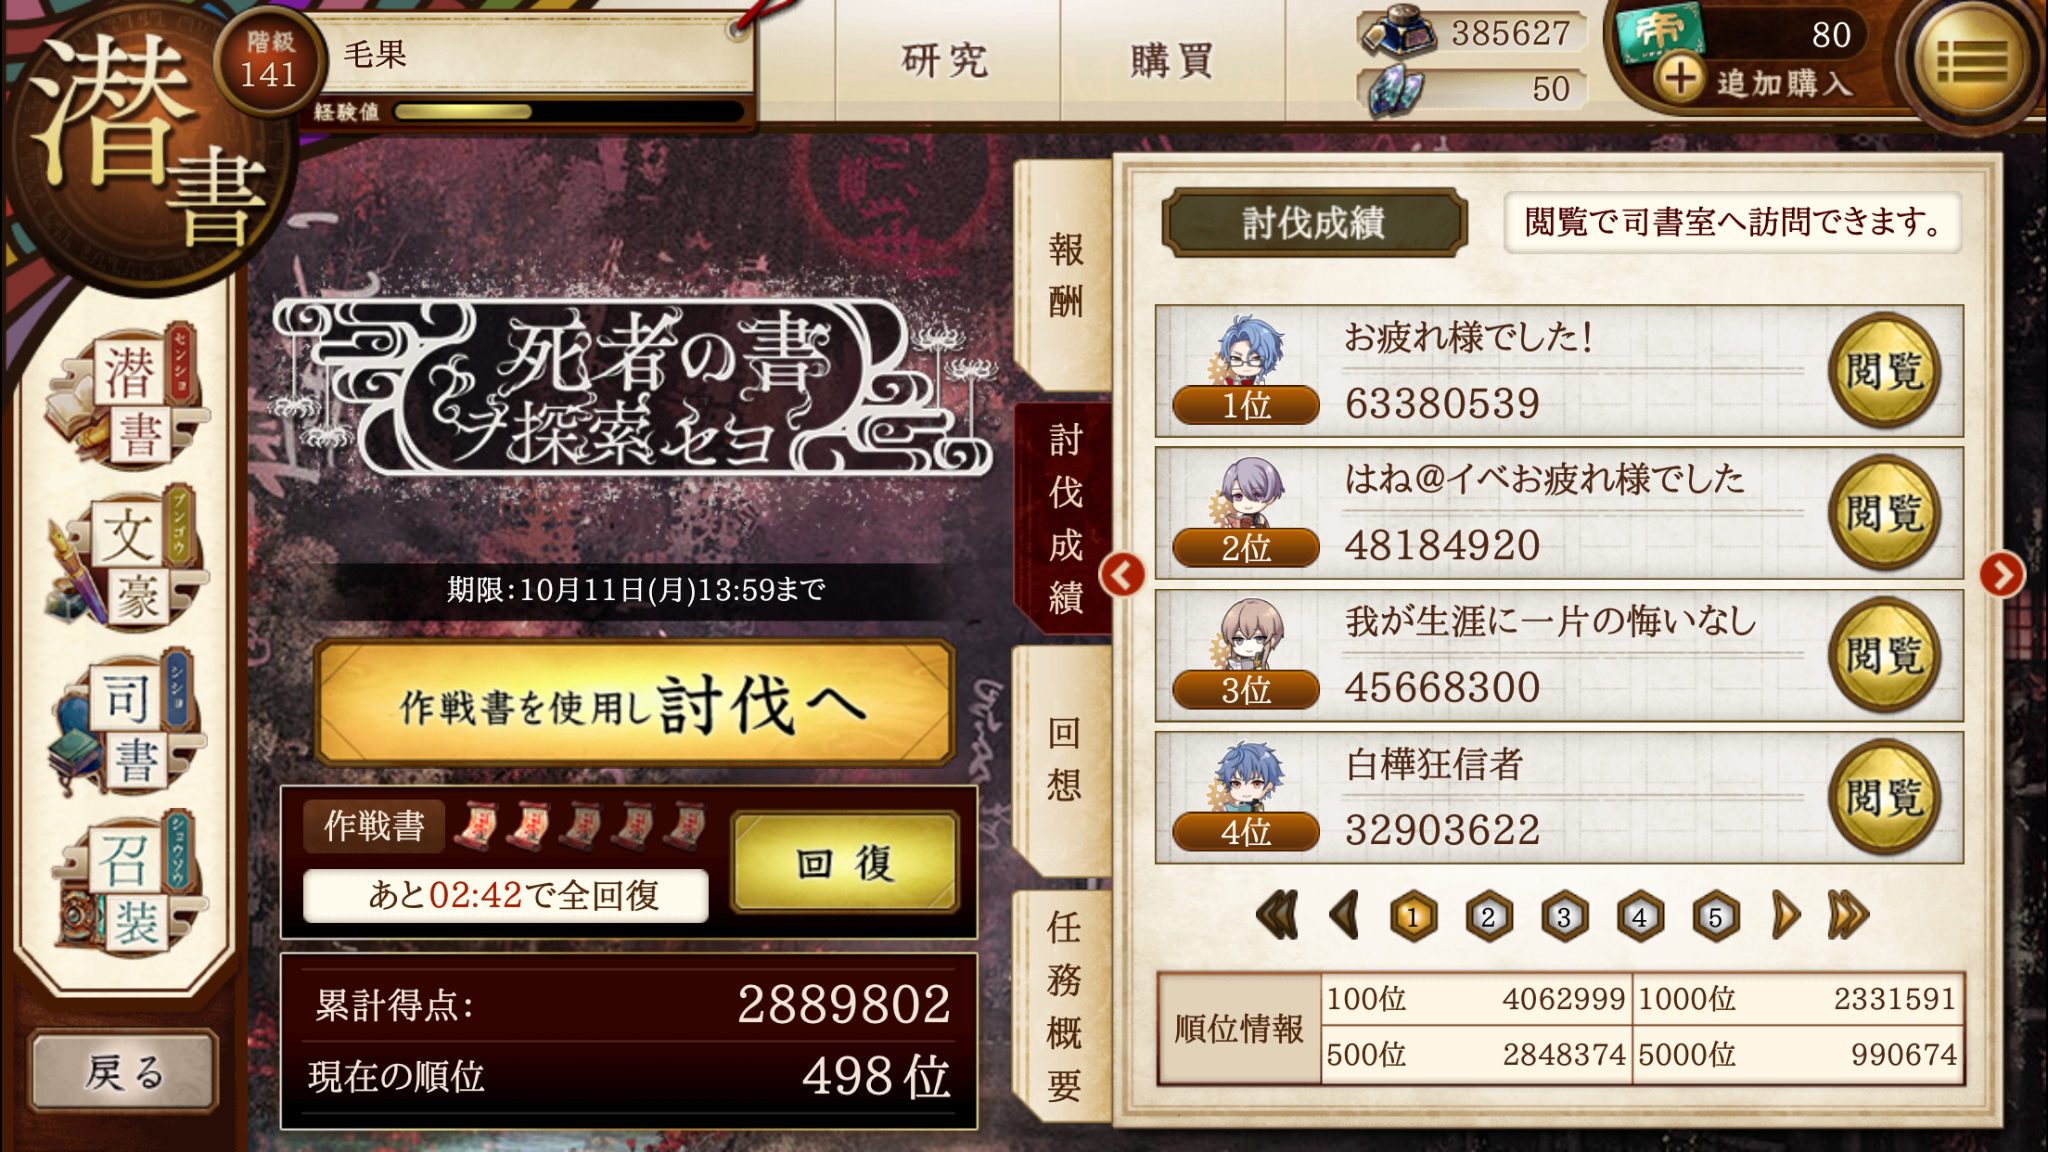Open the 司書 sidebar icon
2048x1152 pixels.
[127, 722]
